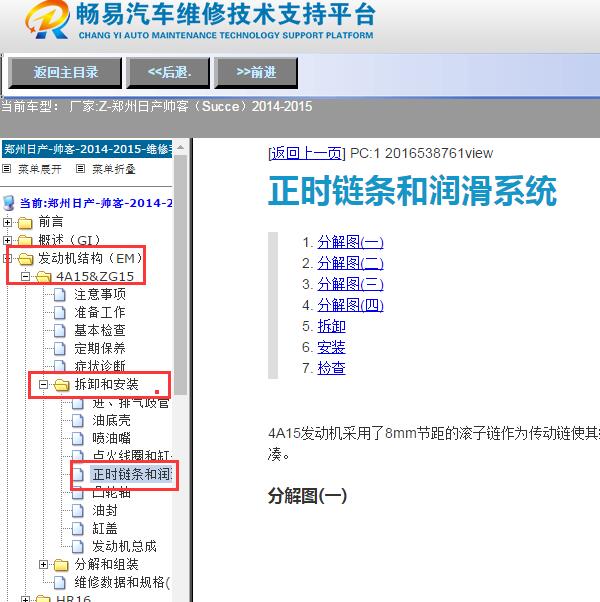Viewport: 600px width, 602px height.
Task: Click the 发动机总成 page icon
Action: 78,547
